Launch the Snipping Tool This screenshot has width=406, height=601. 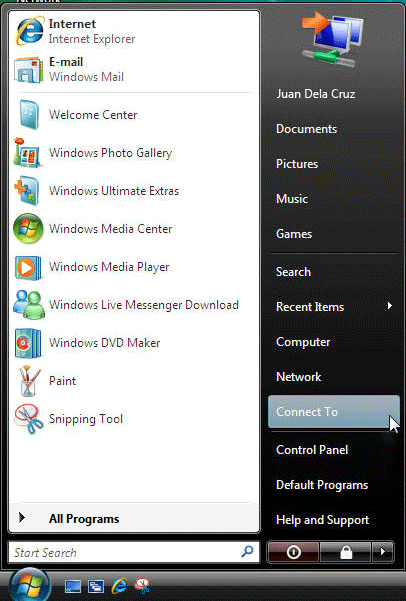tap(133, 419)
